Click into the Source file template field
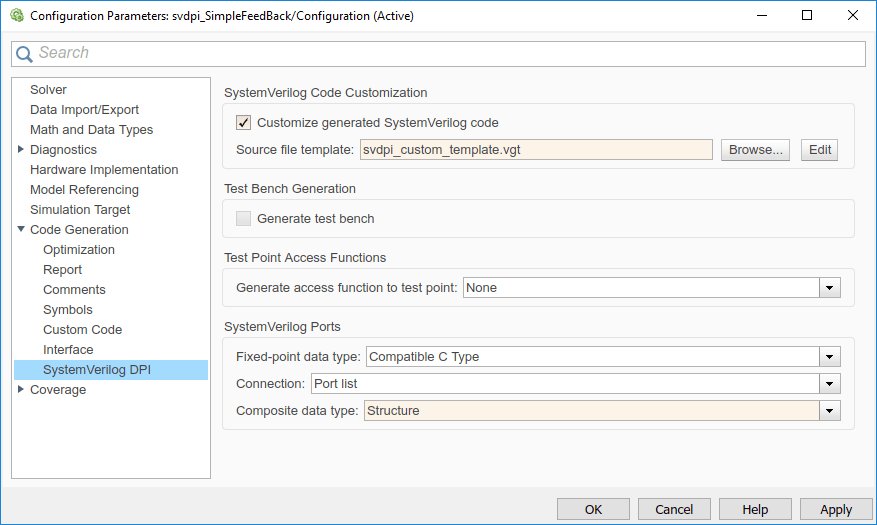877x525 pixels. (535, 150)
